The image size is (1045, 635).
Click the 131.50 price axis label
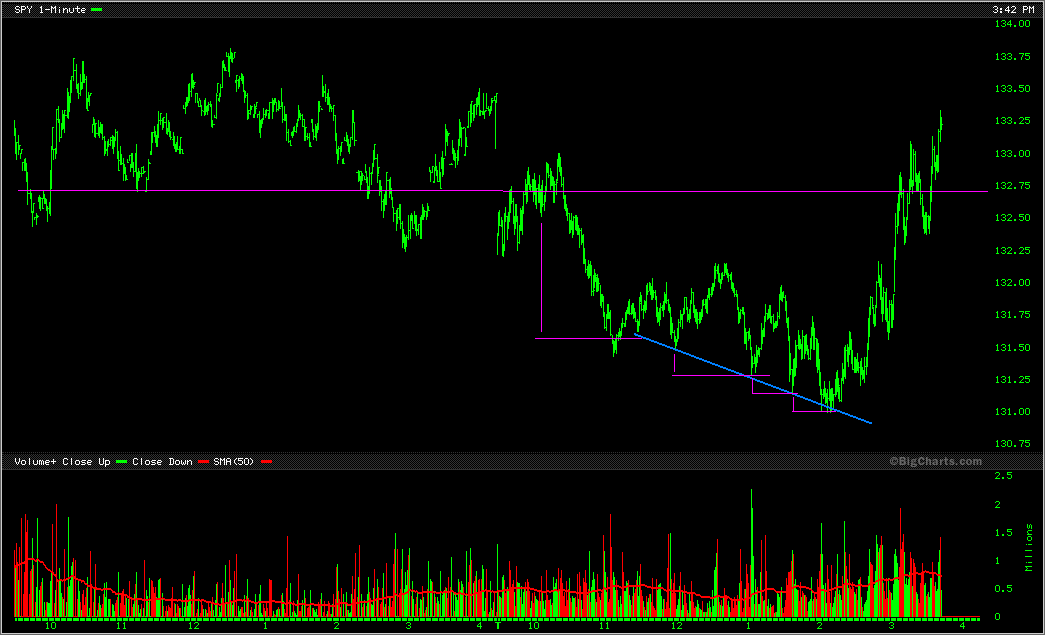coord(1012,347)
